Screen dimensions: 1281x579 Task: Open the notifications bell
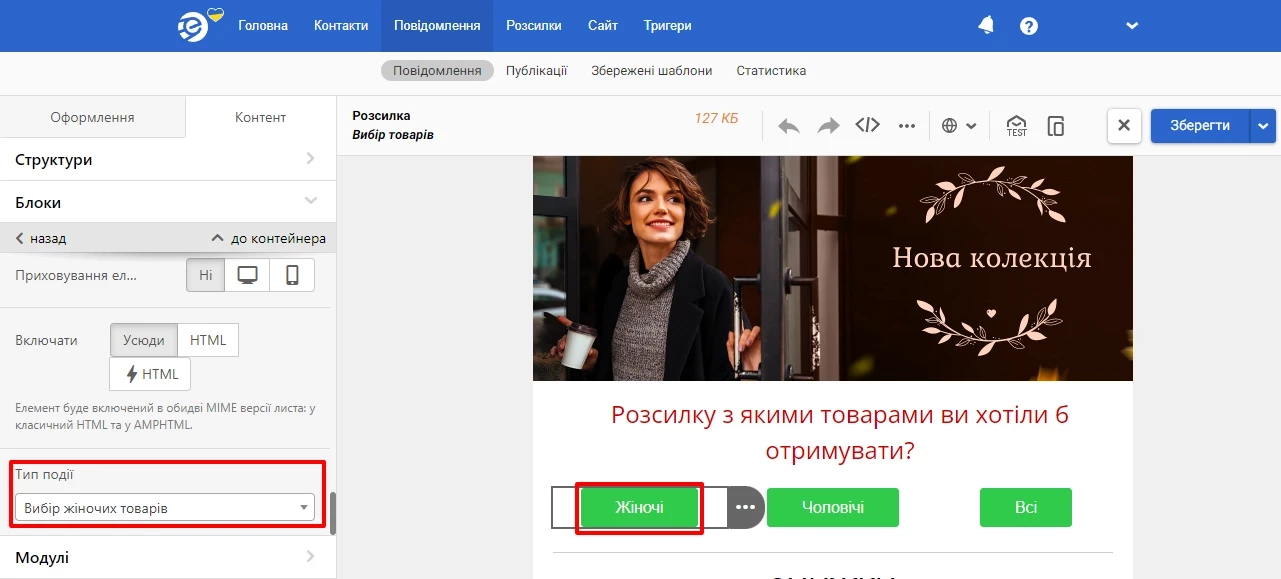[986, 25]
